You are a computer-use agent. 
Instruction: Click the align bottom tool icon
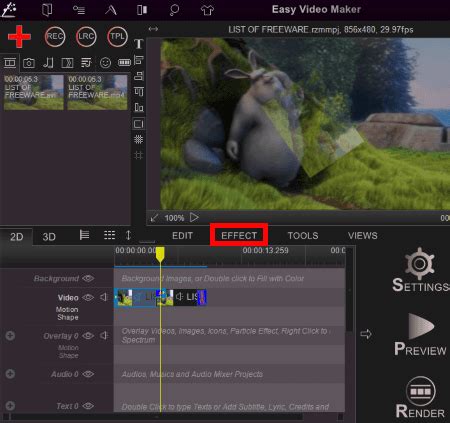(x=139, y=76)
